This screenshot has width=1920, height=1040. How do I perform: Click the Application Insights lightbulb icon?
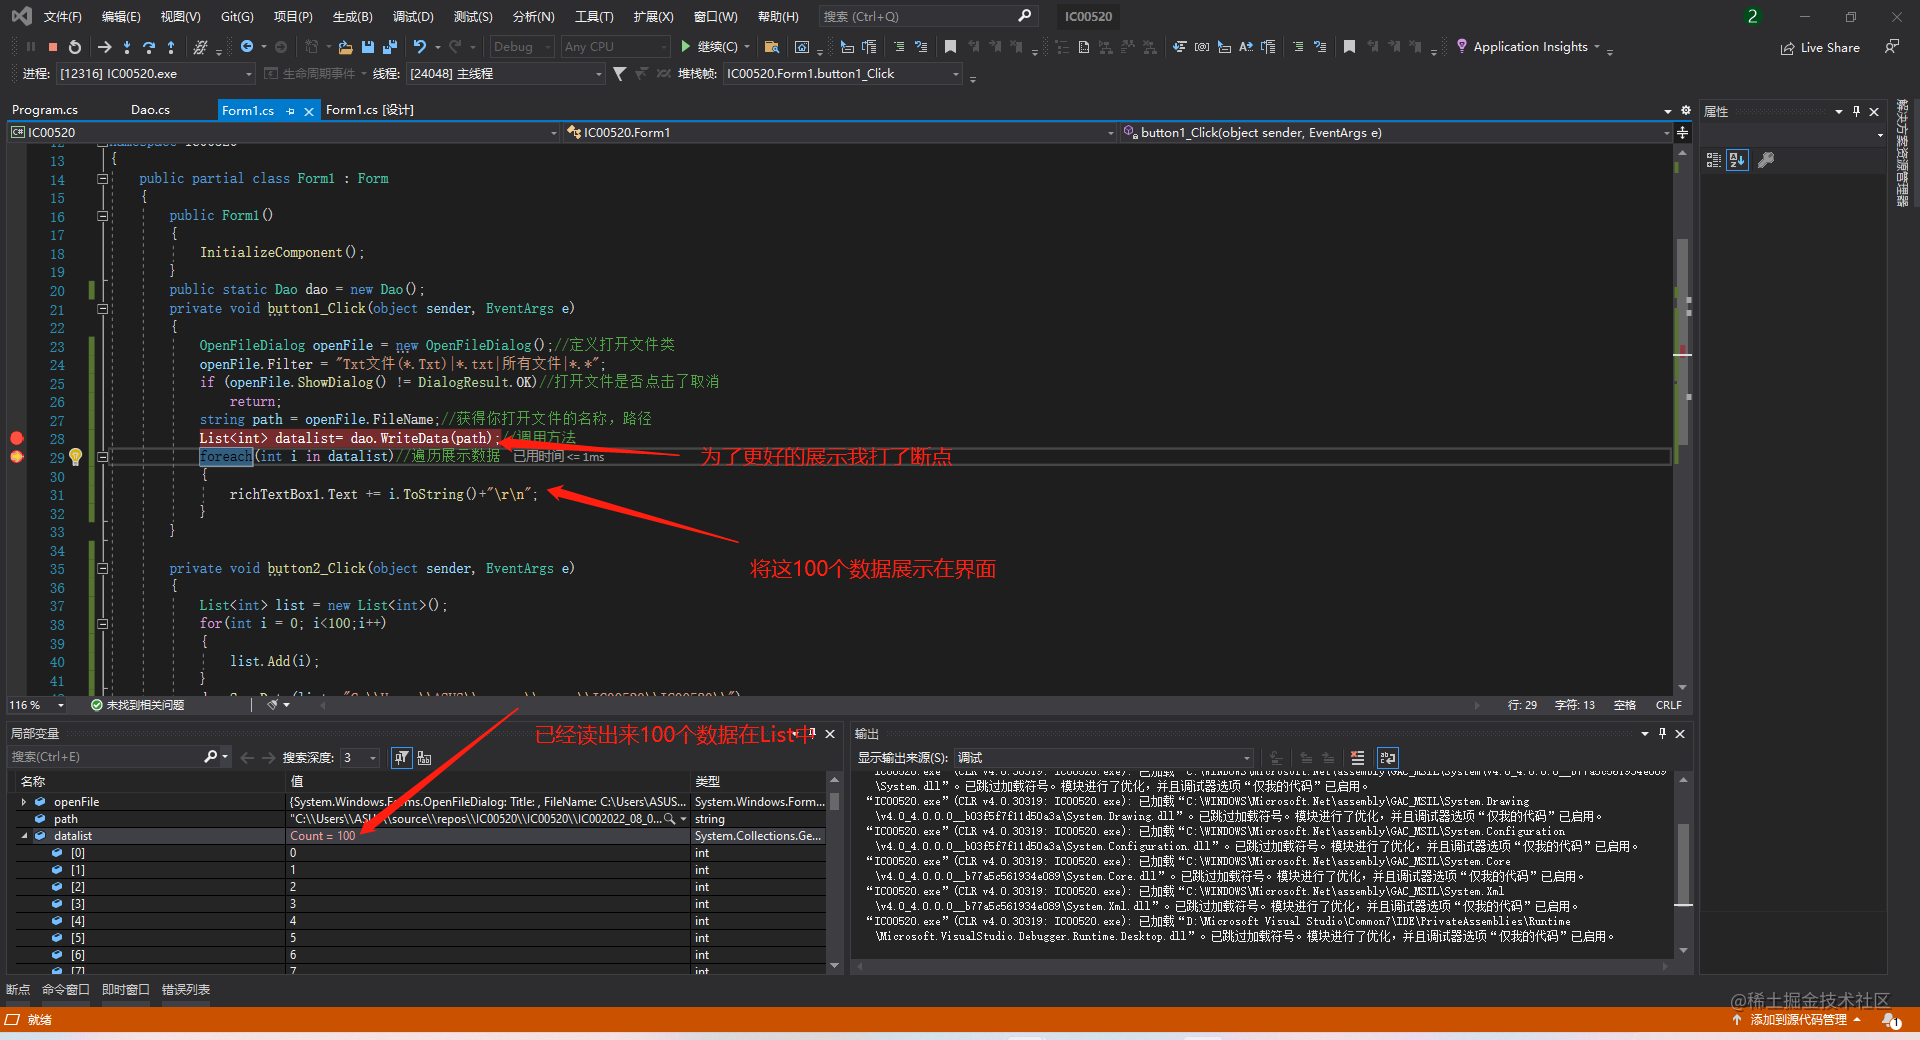(1462, 46)
